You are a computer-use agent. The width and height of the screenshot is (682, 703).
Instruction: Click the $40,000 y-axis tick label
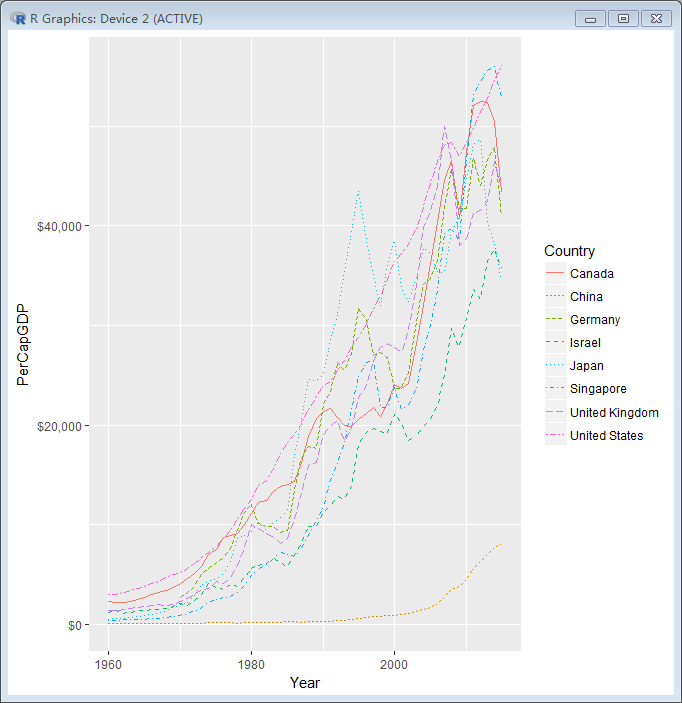coord(60,227)
